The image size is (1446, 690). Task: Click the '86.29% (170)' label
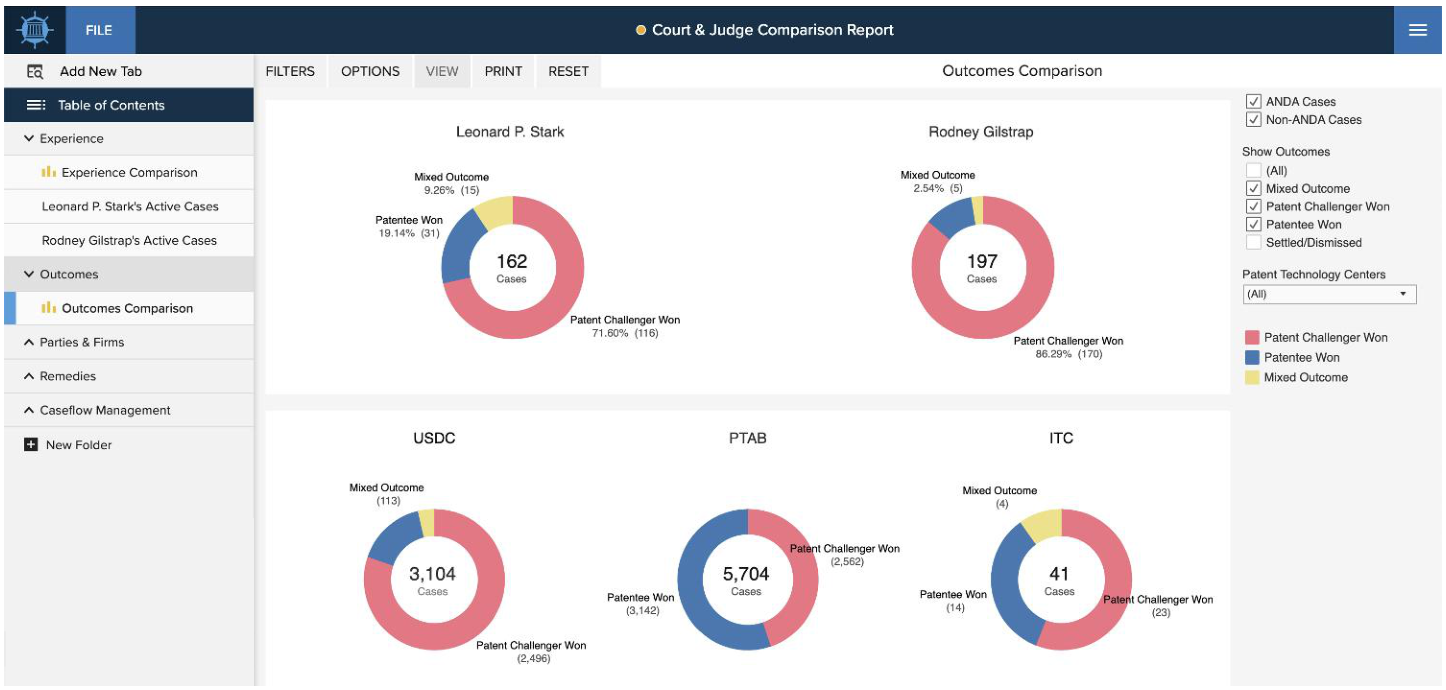pos(1069,354)
